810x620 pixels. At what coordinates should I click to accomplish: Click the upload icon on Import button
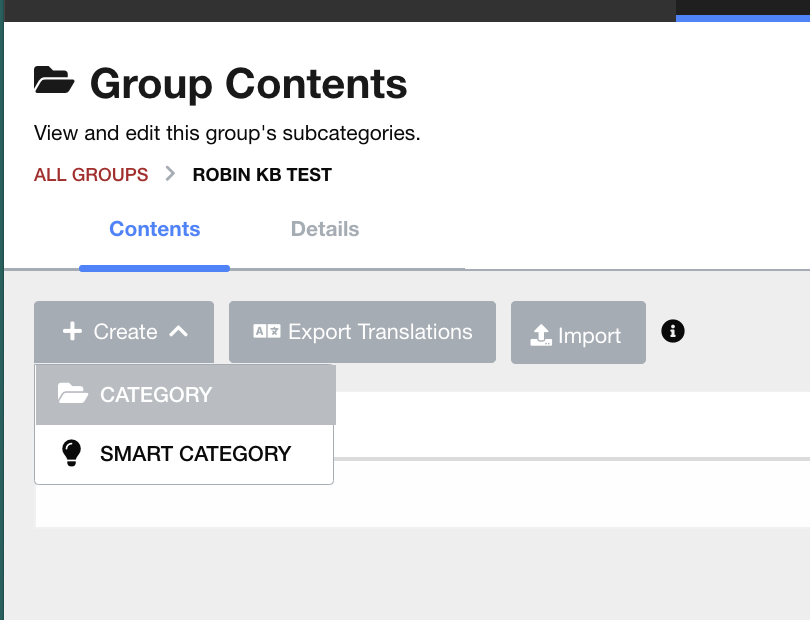[x=541, y=336]
